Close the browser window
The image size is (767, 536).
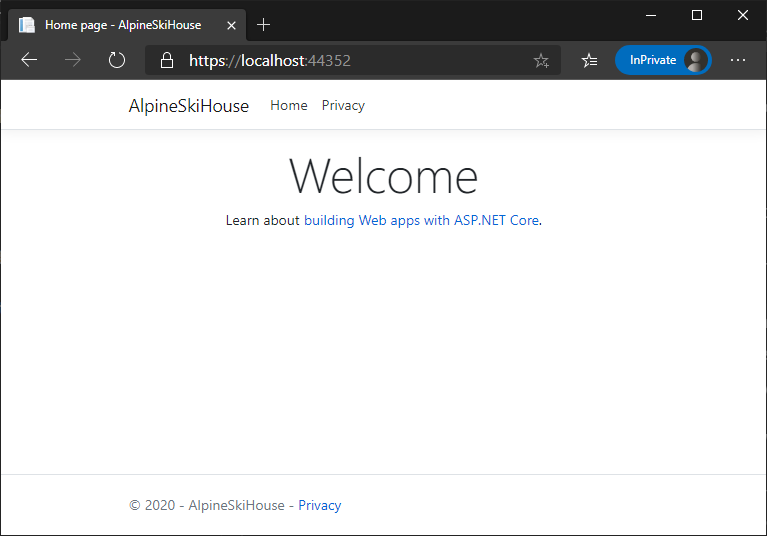click(743, 15)
